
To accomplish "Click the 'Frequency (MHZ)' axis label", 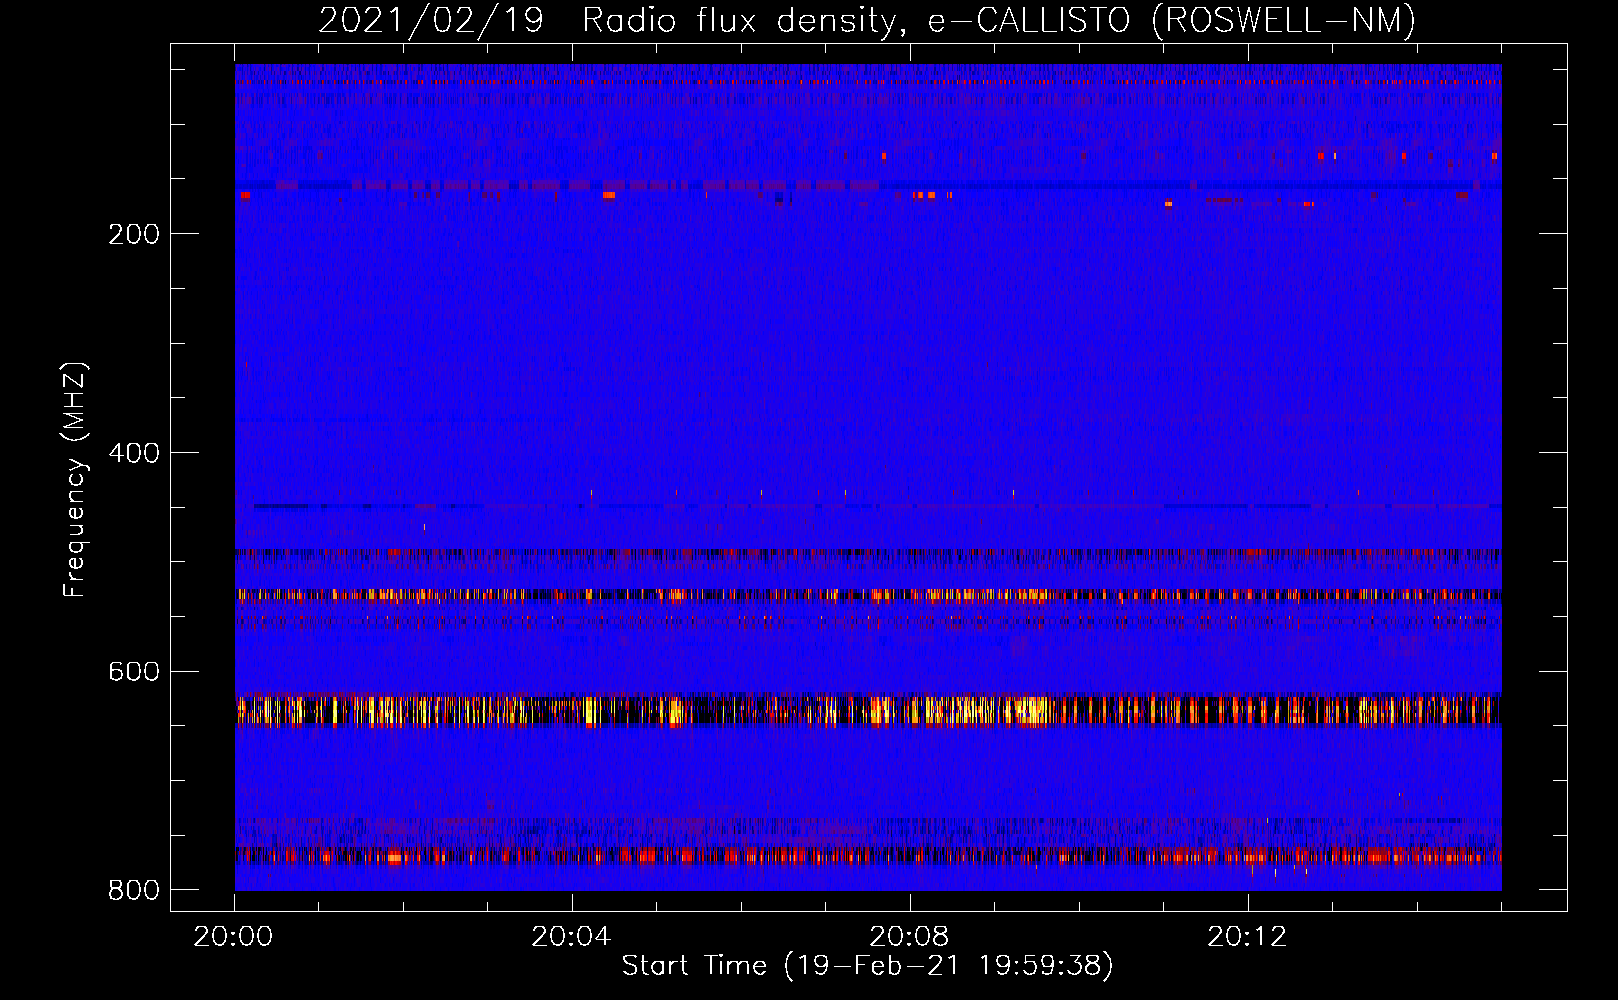I will (x=75, y=480).
